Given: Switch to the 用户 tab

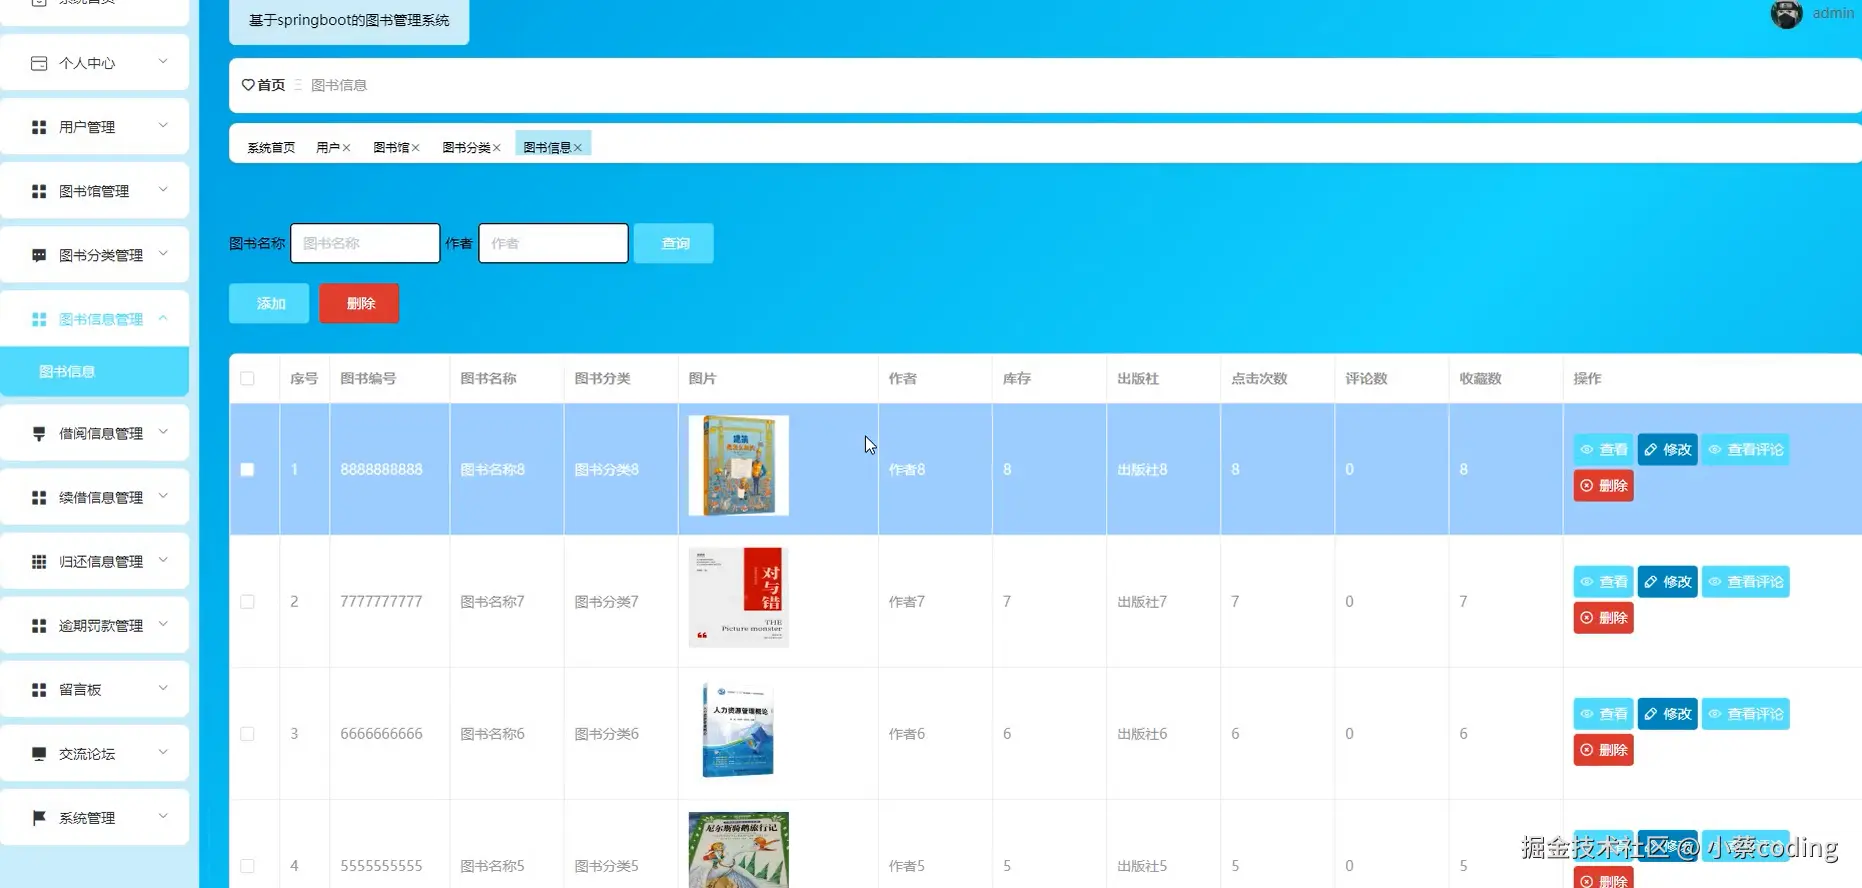Looking at the screenshot, I should [328, 148].
